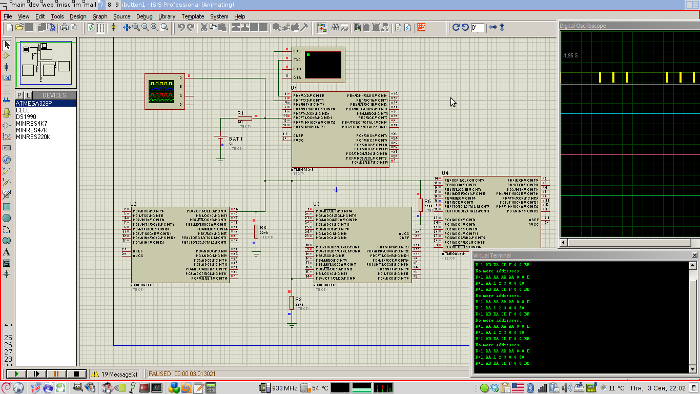Click the red Electrical Rules Check icon
This screenshot has width=700, height=394.
[x=421, y=28]
